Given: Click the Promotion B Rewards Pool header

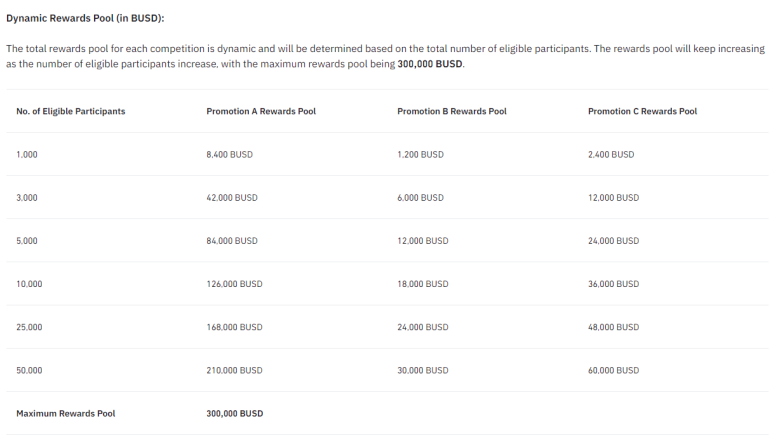Looking at the screenshot, I should 452,111.
